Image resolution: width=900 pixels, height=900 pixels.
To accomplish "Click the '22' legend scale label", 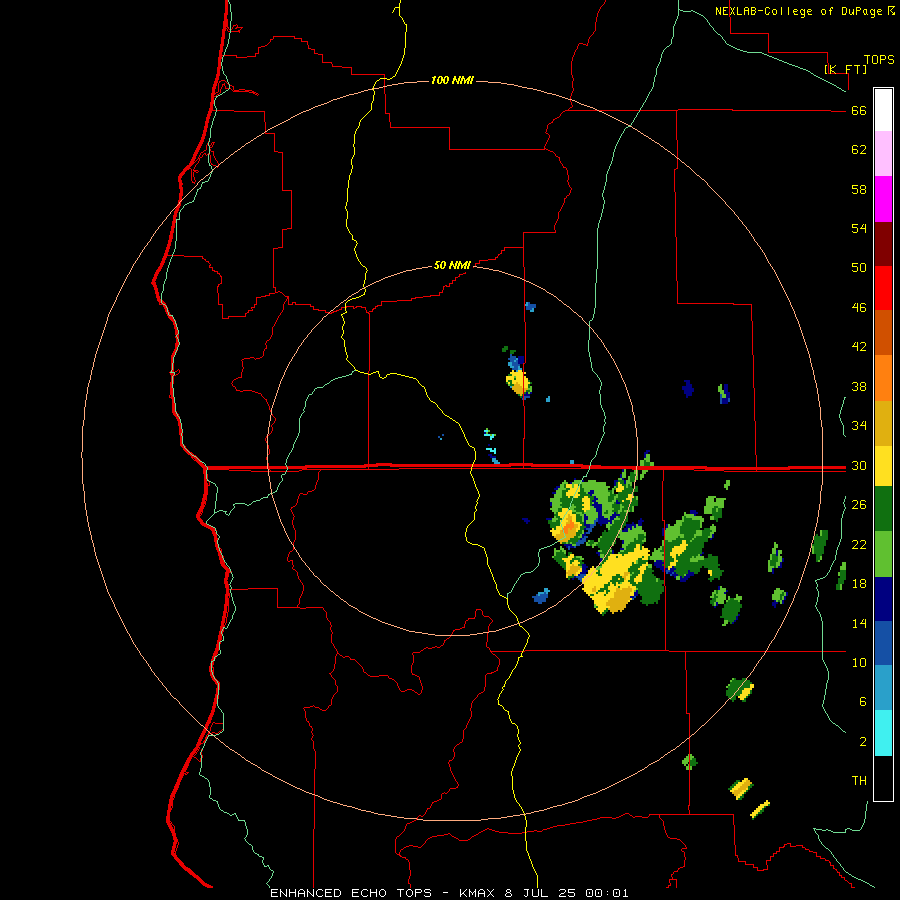I will click(859, 545).
